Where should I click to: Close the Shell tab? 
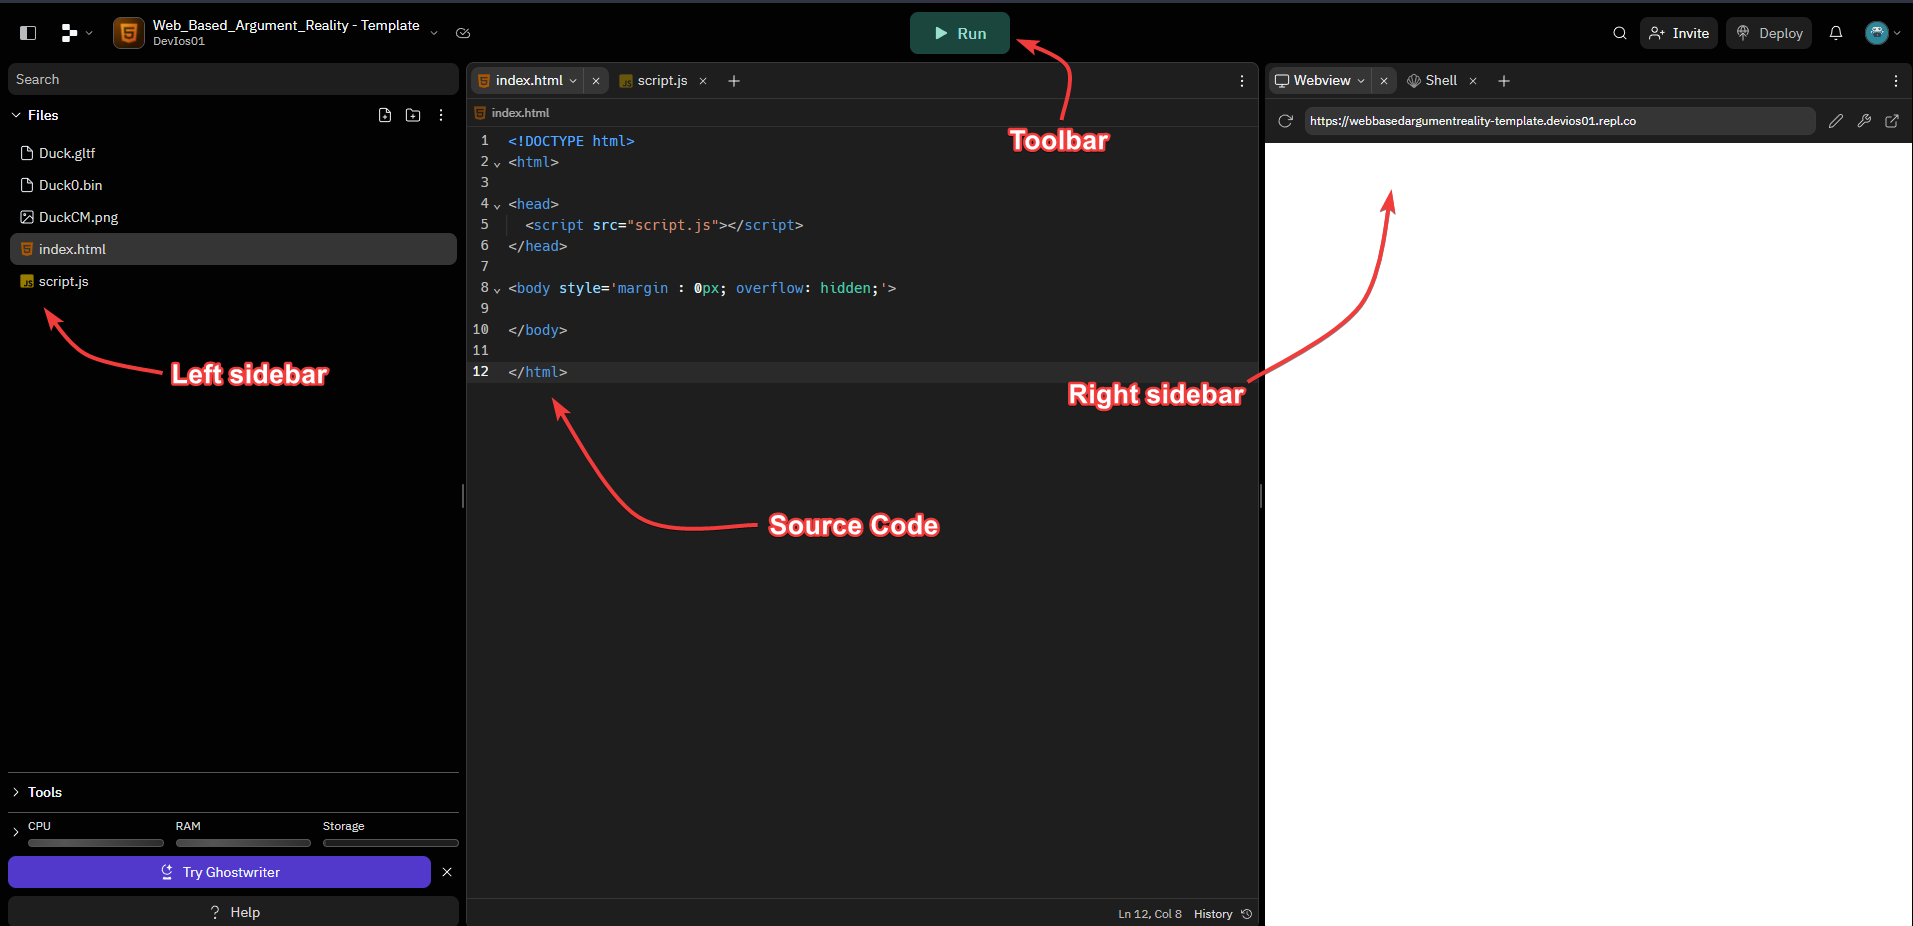point(1473,81)
